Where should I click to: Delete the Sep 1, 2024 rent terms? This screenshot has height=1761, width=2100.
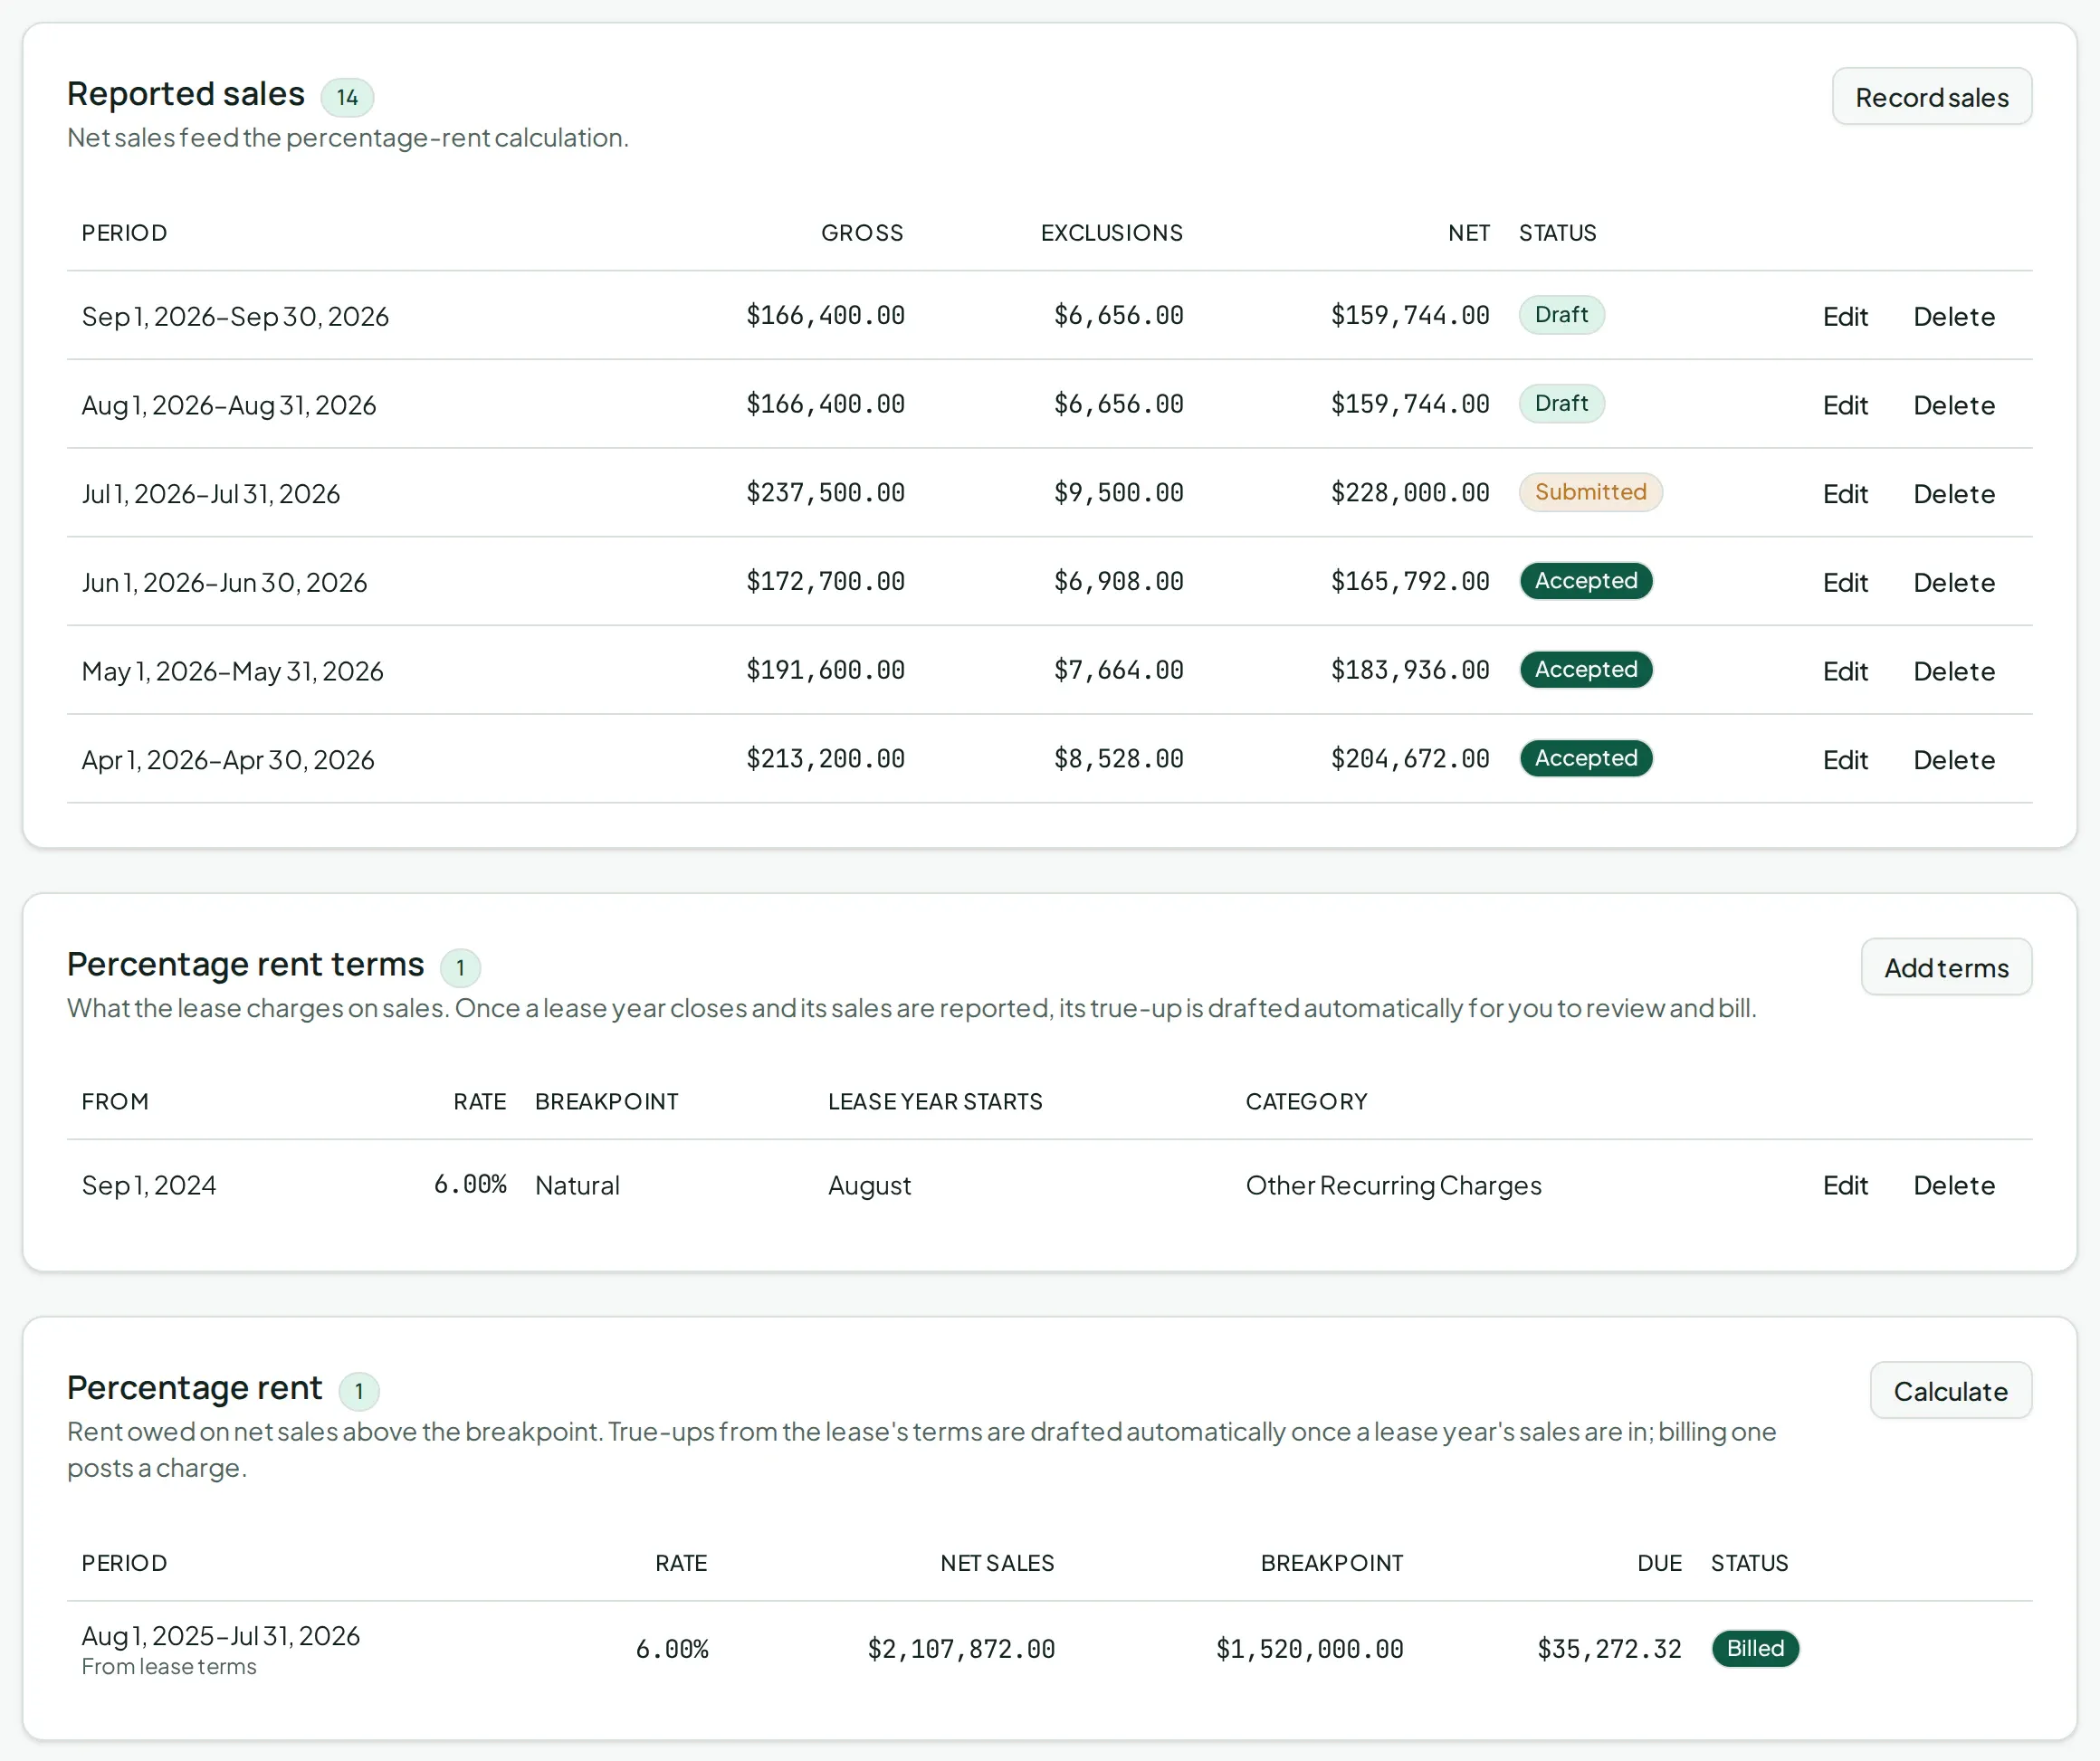click(1954, 1185)
